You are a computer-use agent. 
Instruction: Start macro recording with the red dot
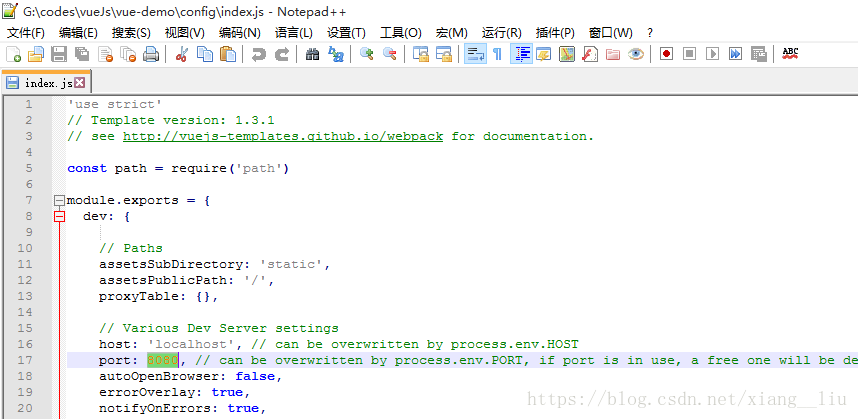coord(666,54)
